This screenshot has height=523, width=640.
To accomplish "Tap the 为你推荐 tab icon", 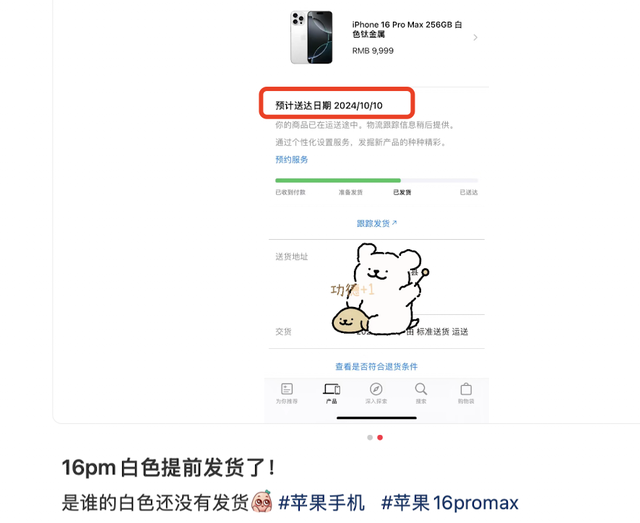I will coord(287,389).
